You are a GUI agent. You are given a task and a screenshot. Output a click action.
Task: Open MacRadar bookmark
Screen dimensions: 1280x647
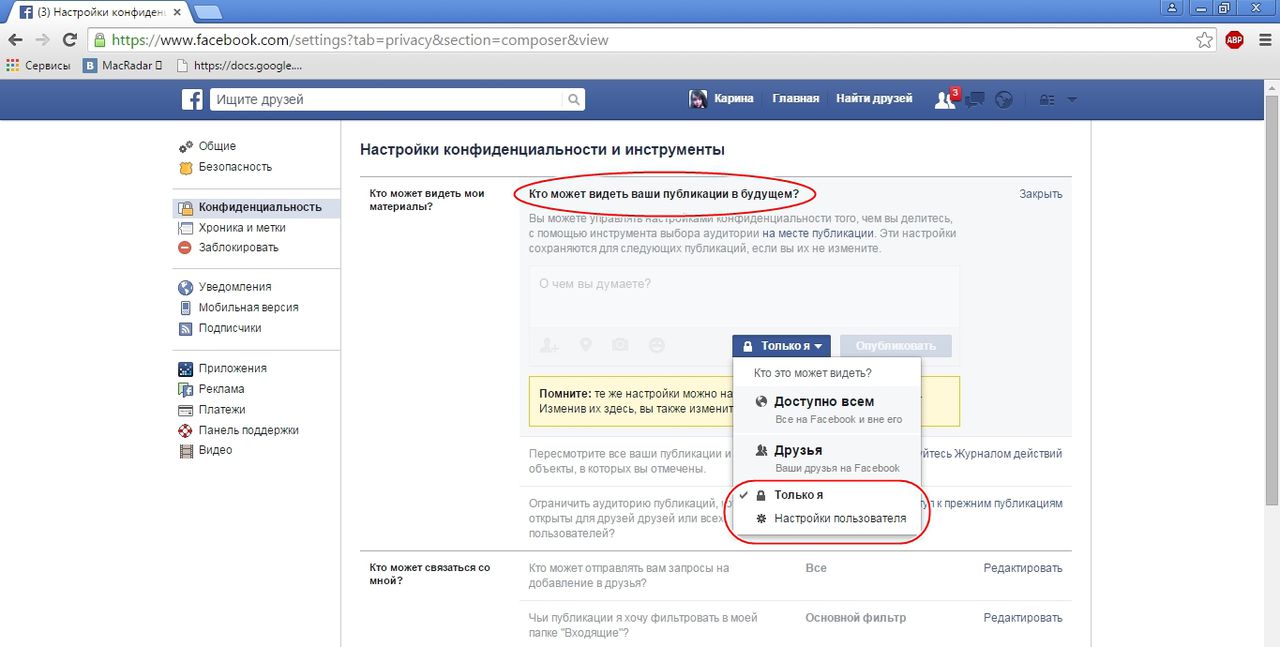[123, 66]
